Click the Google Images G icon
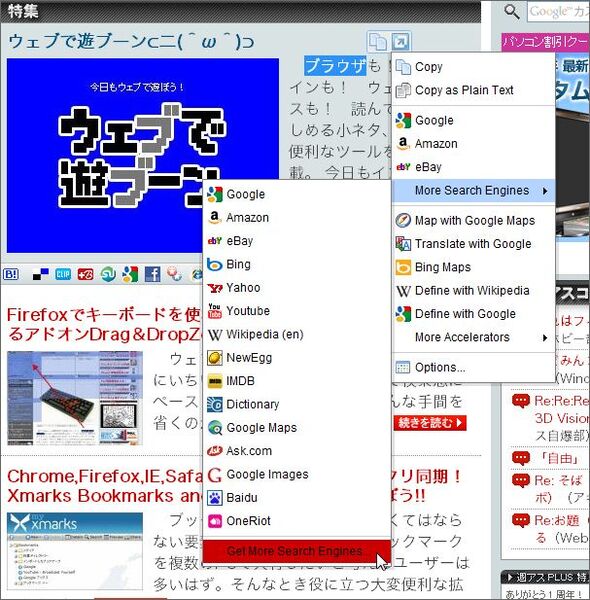 tap(215, 475)
